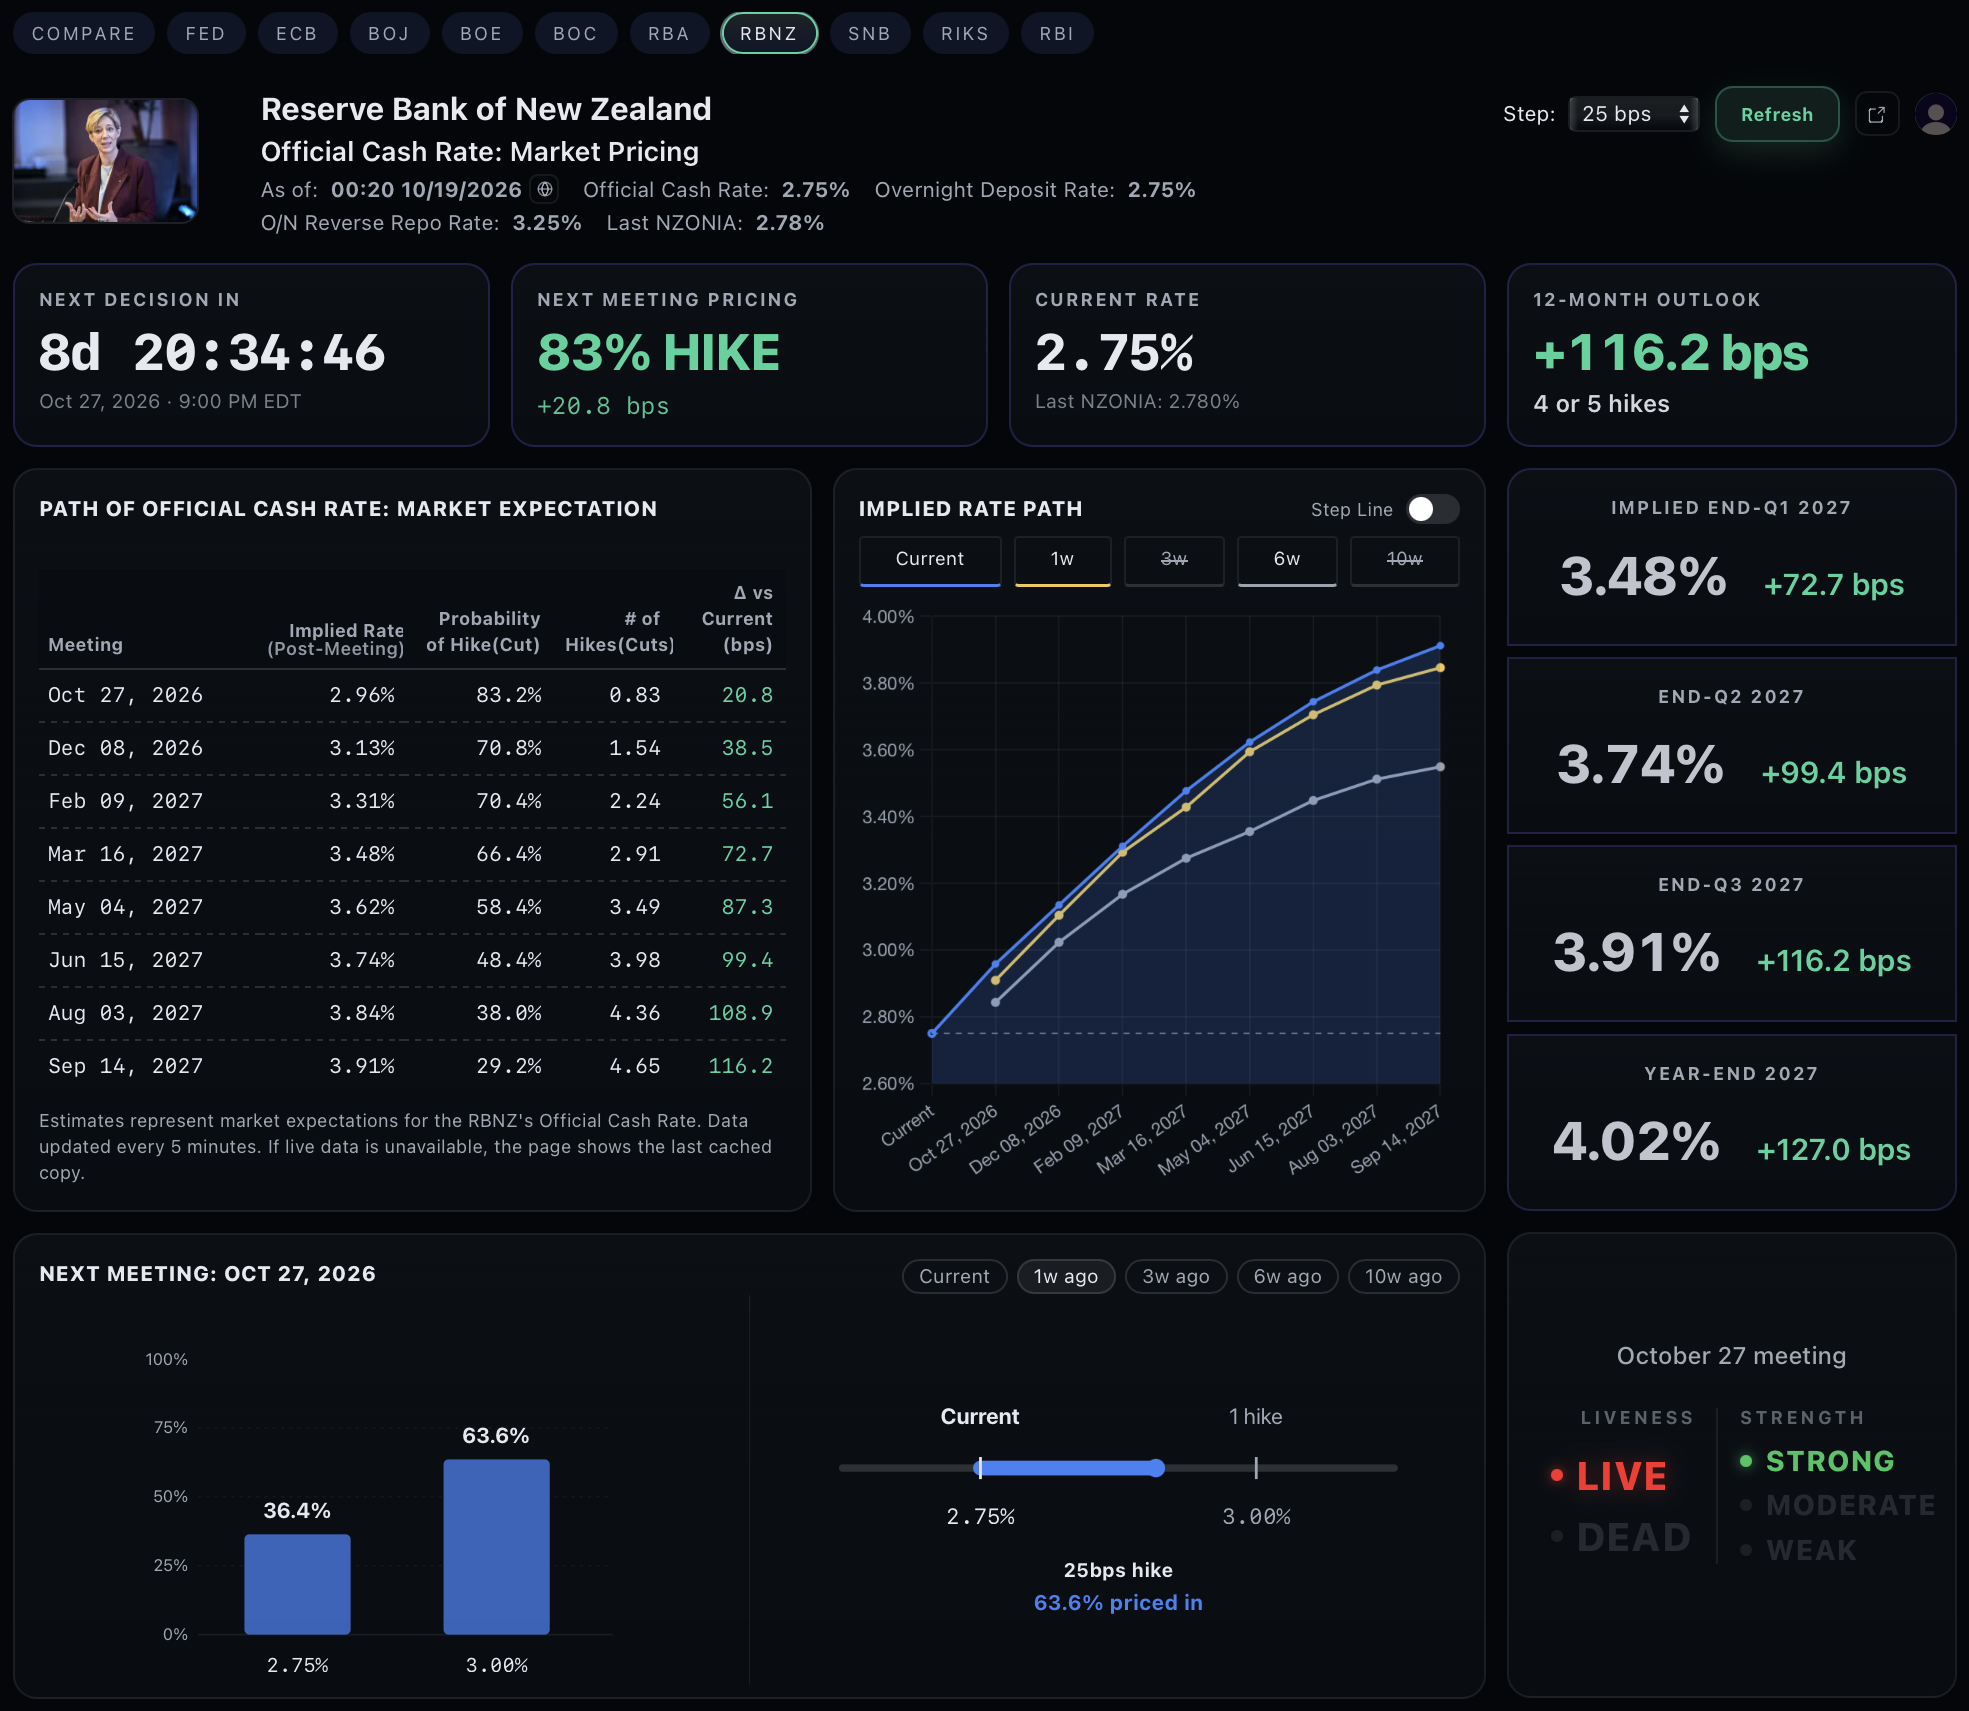Select the 10w ago pill
1969x1711 pixels.
click(1404, 1276)
